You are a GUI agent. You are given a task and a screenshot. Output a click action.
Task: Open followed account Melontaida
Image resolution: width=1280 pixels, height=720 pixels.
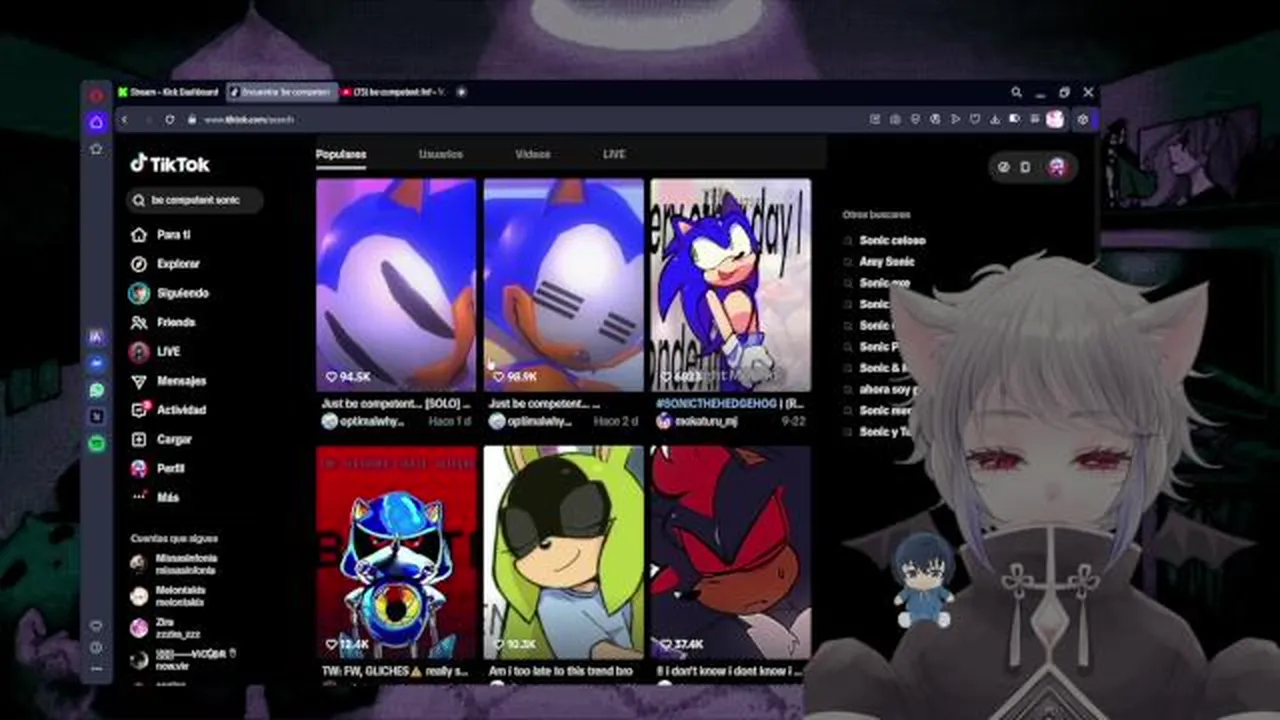point(167,596)
